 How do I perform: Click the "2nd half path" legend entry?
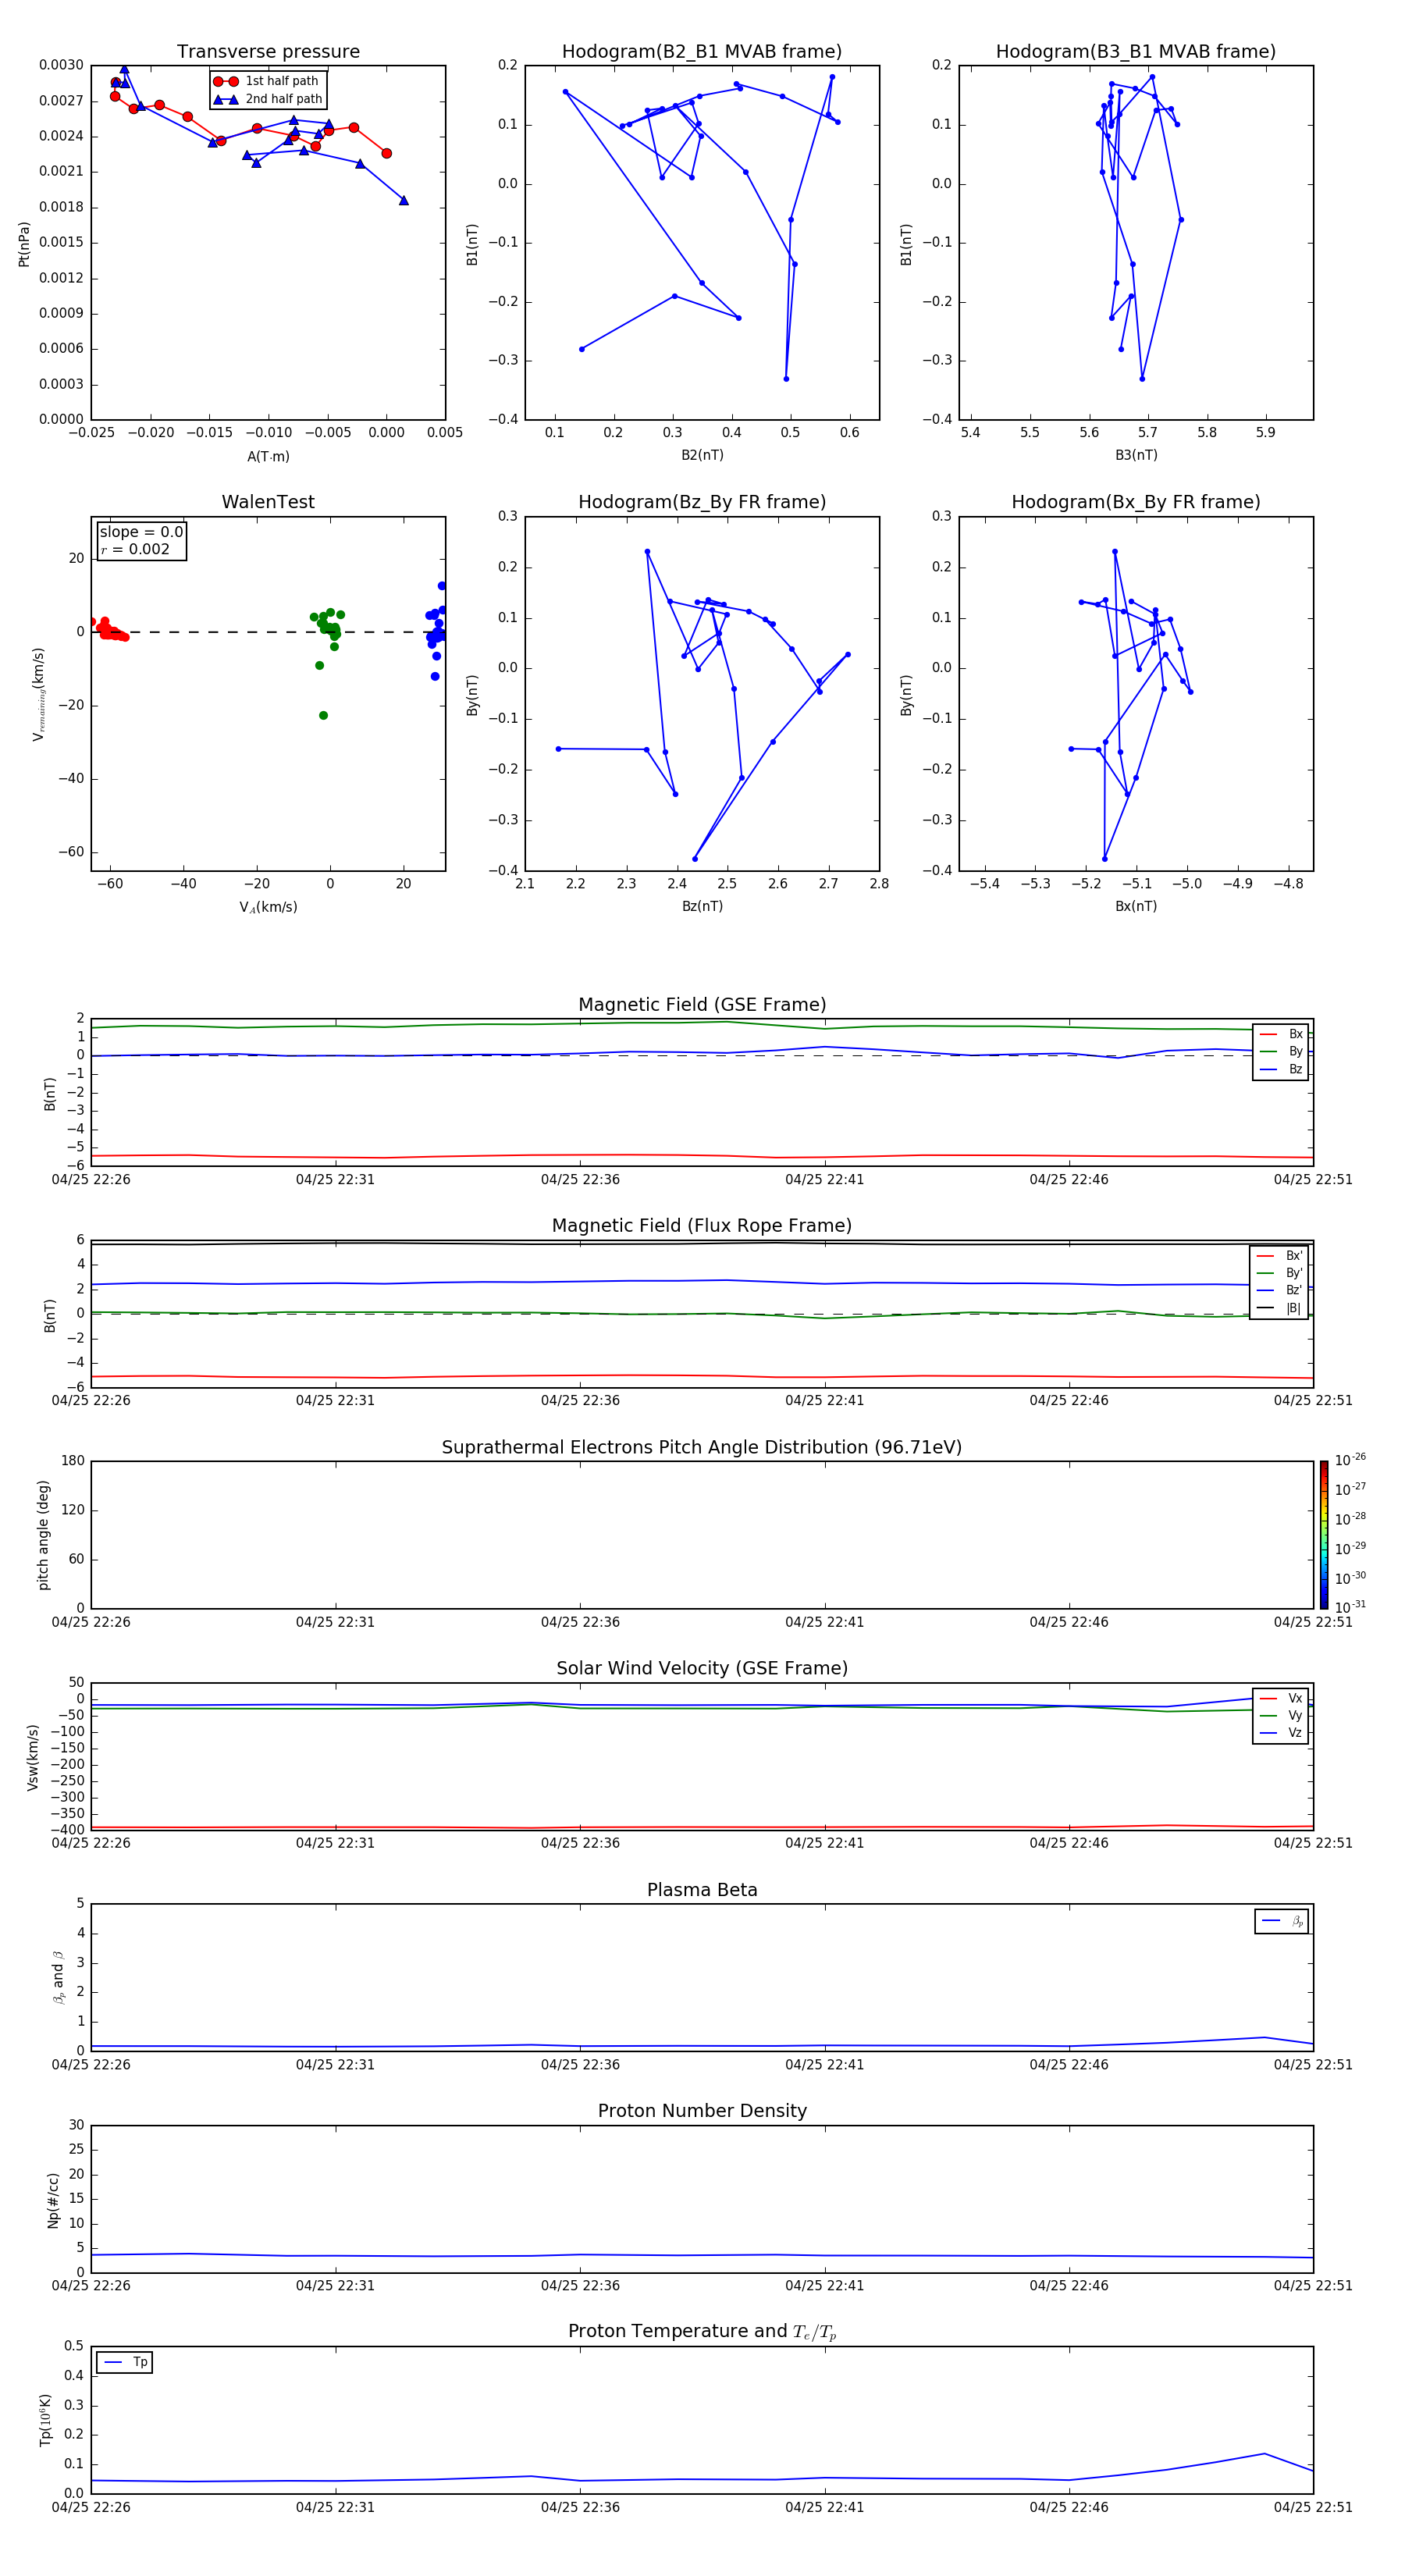point(268,99)
